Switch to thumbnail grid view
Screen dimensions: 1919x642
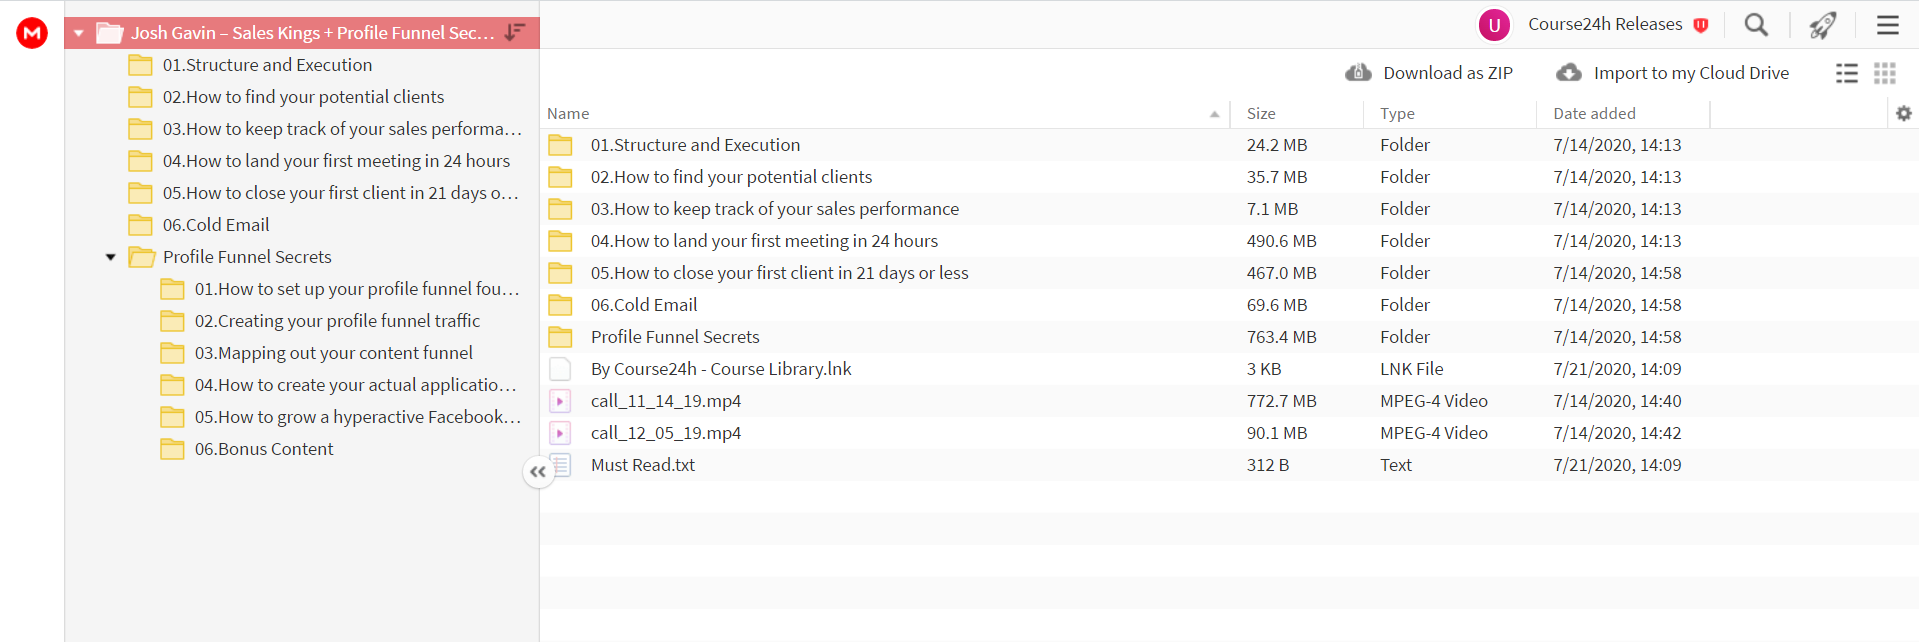(x=1885, y=73)
